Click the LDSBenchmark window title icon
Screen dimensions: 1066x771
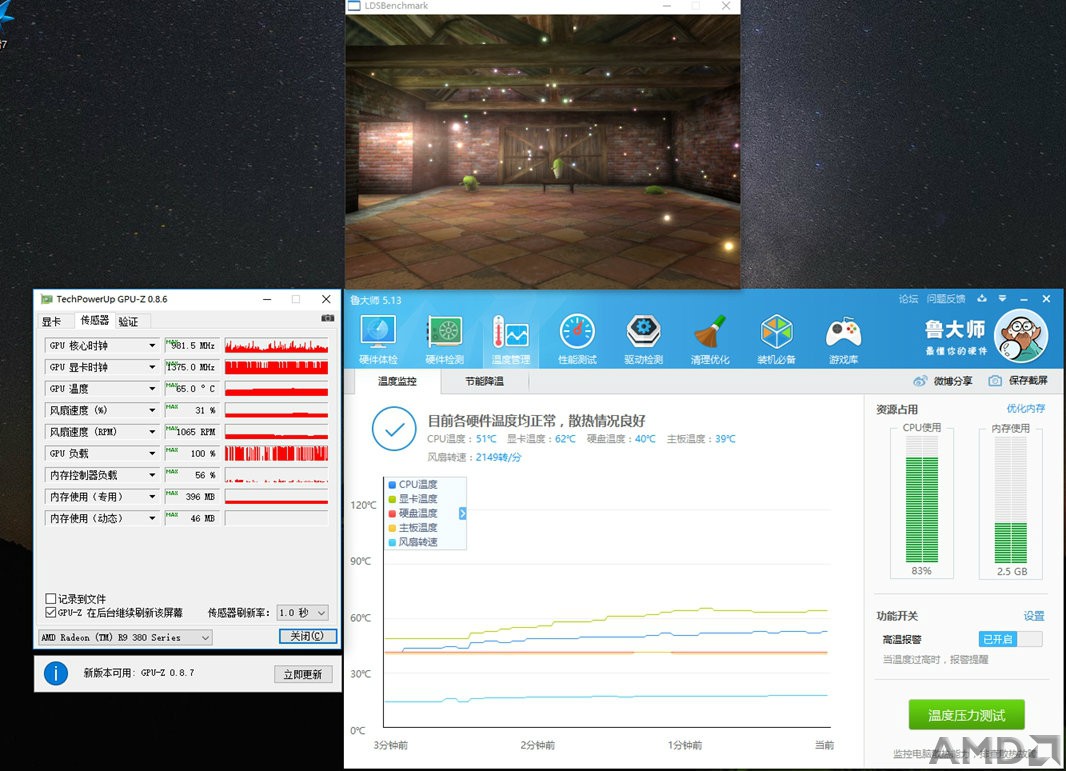[354, 6]
